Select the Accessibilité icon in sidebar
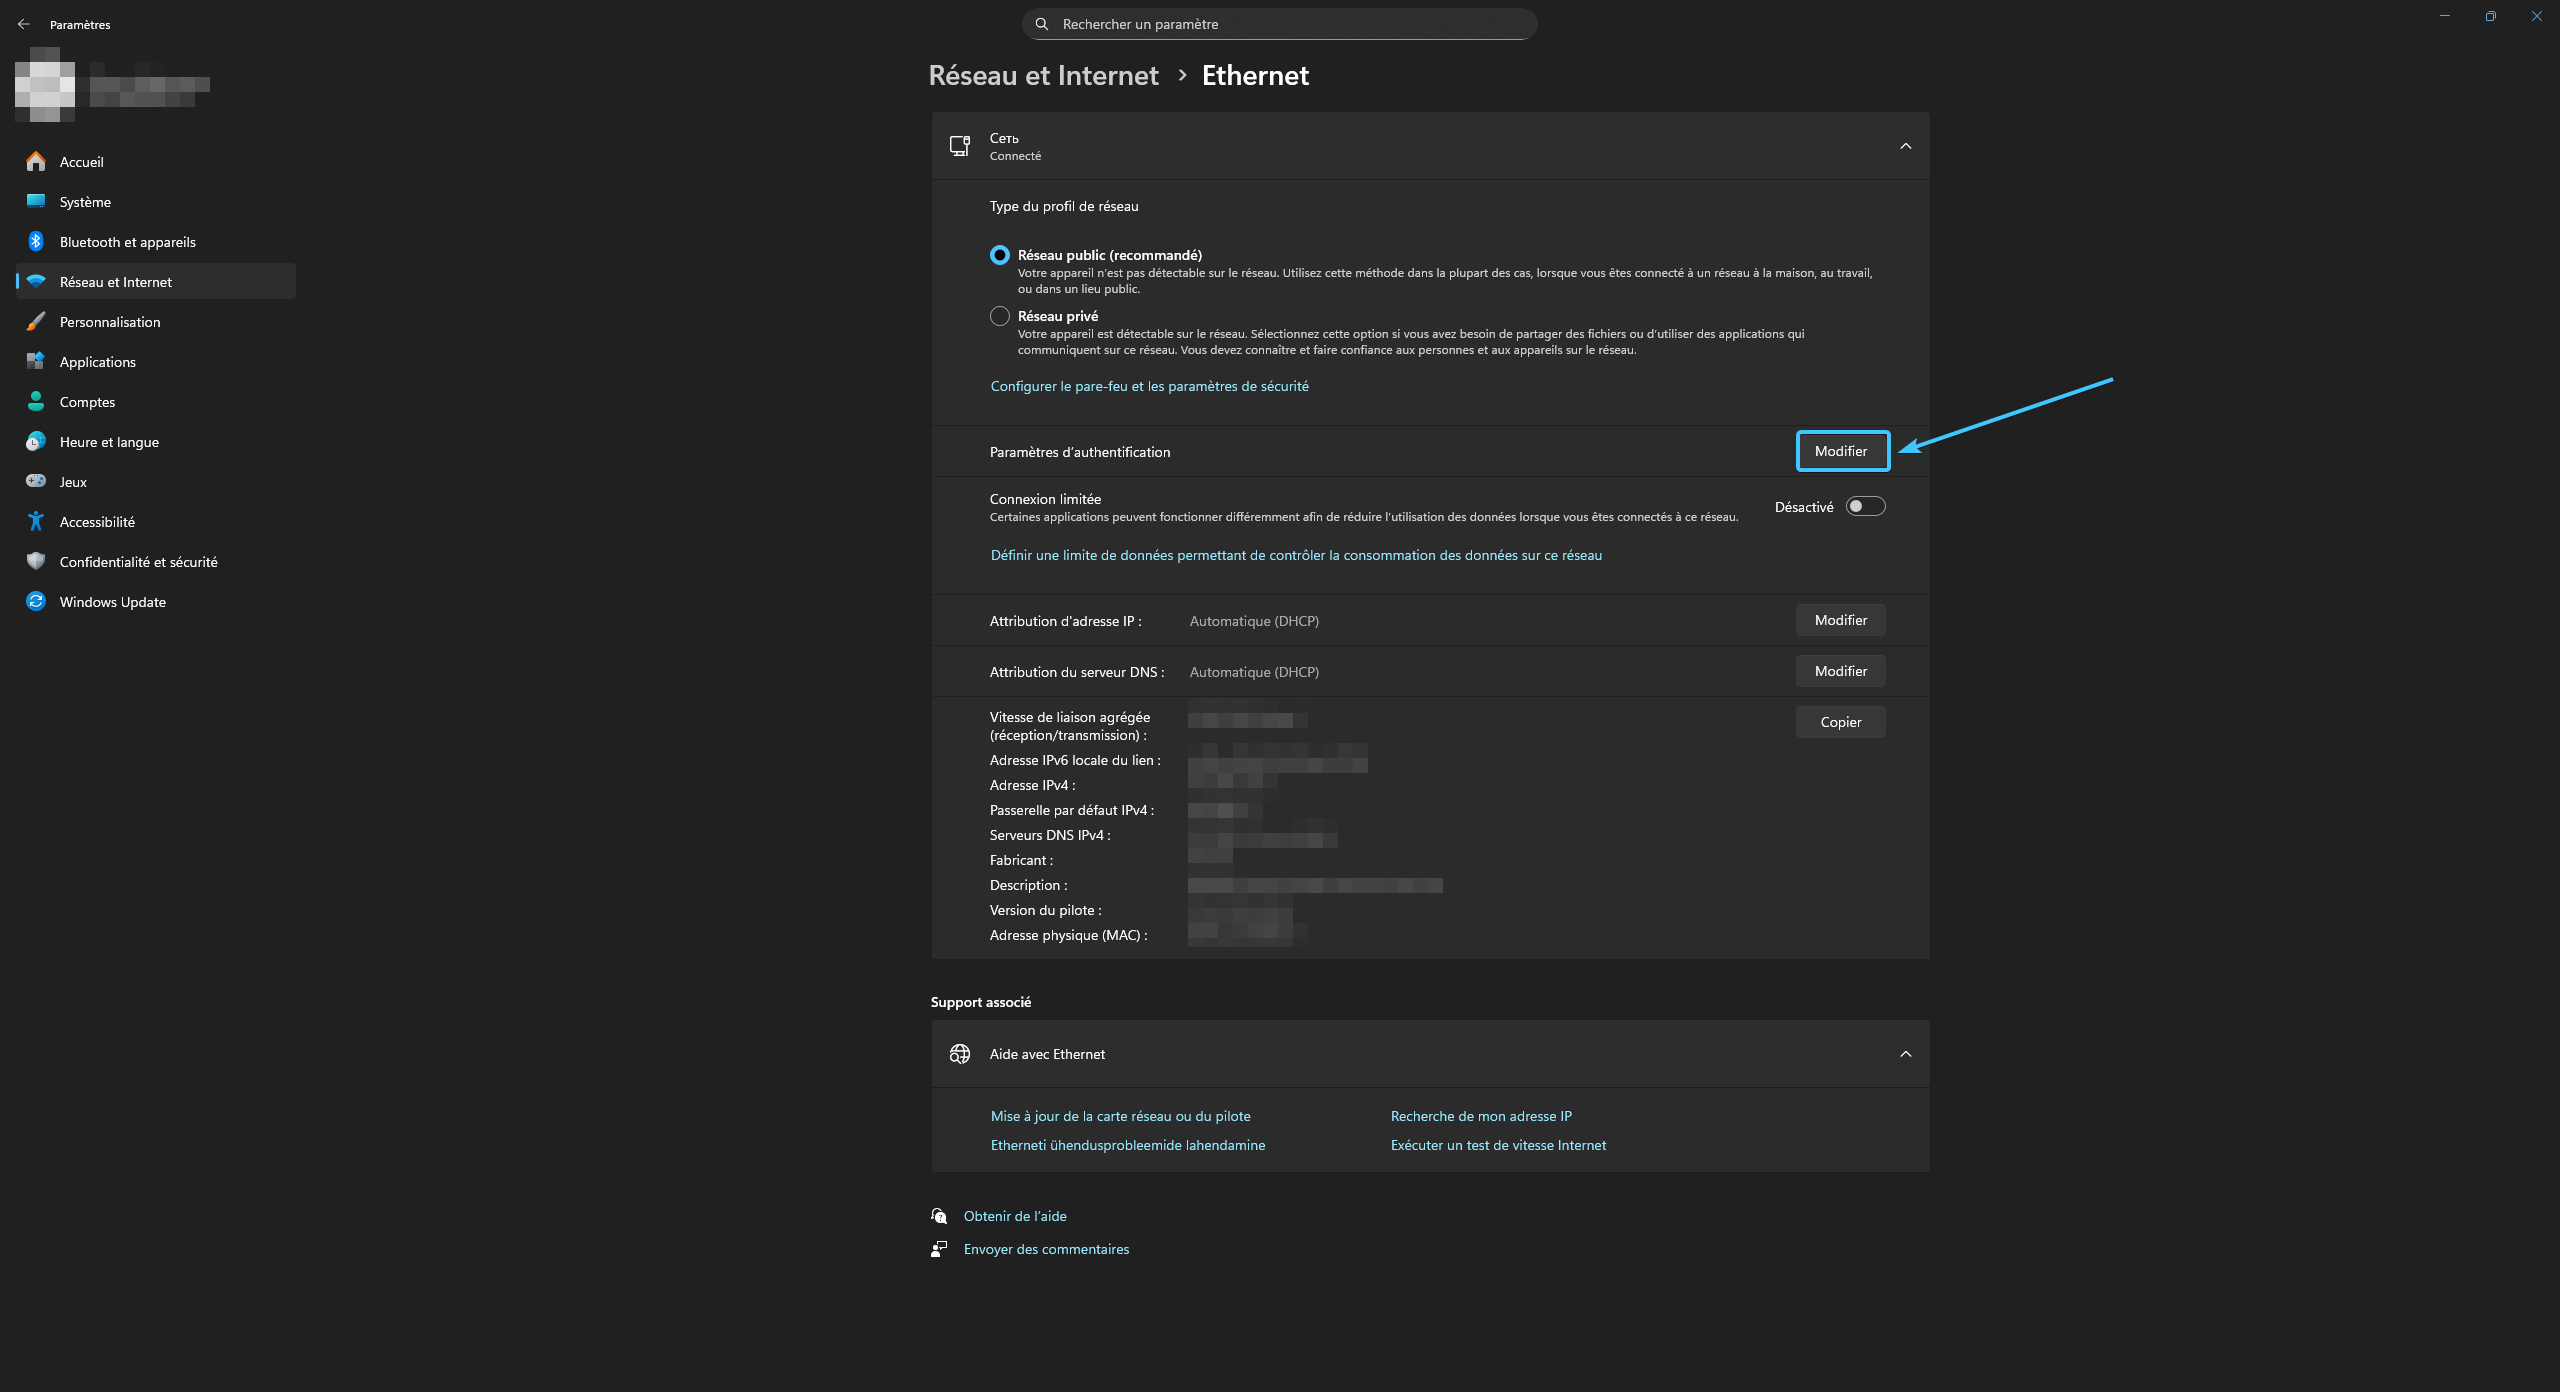Screen dimensions: 2560x1392 click(x=36, y=521)
